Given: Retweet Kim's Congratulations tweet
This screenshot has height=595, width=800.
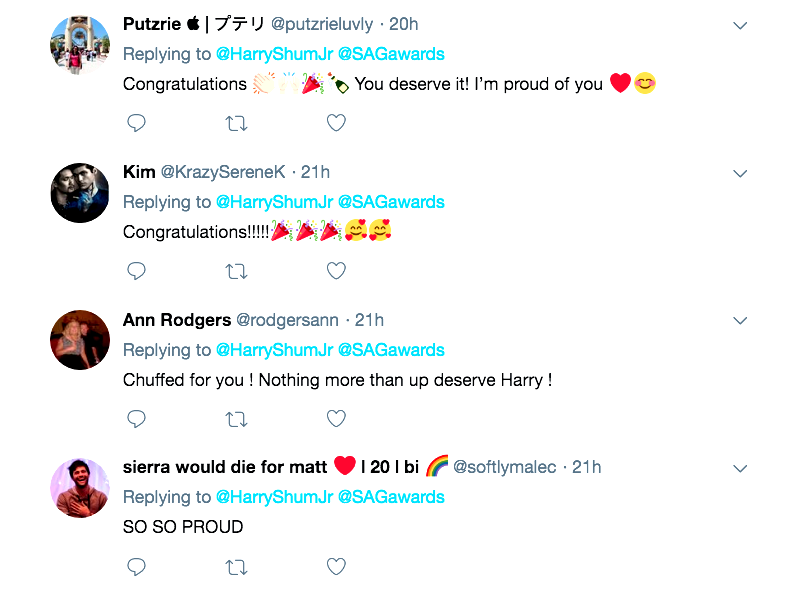Looking at the screenshot, I should pos(237,271).
